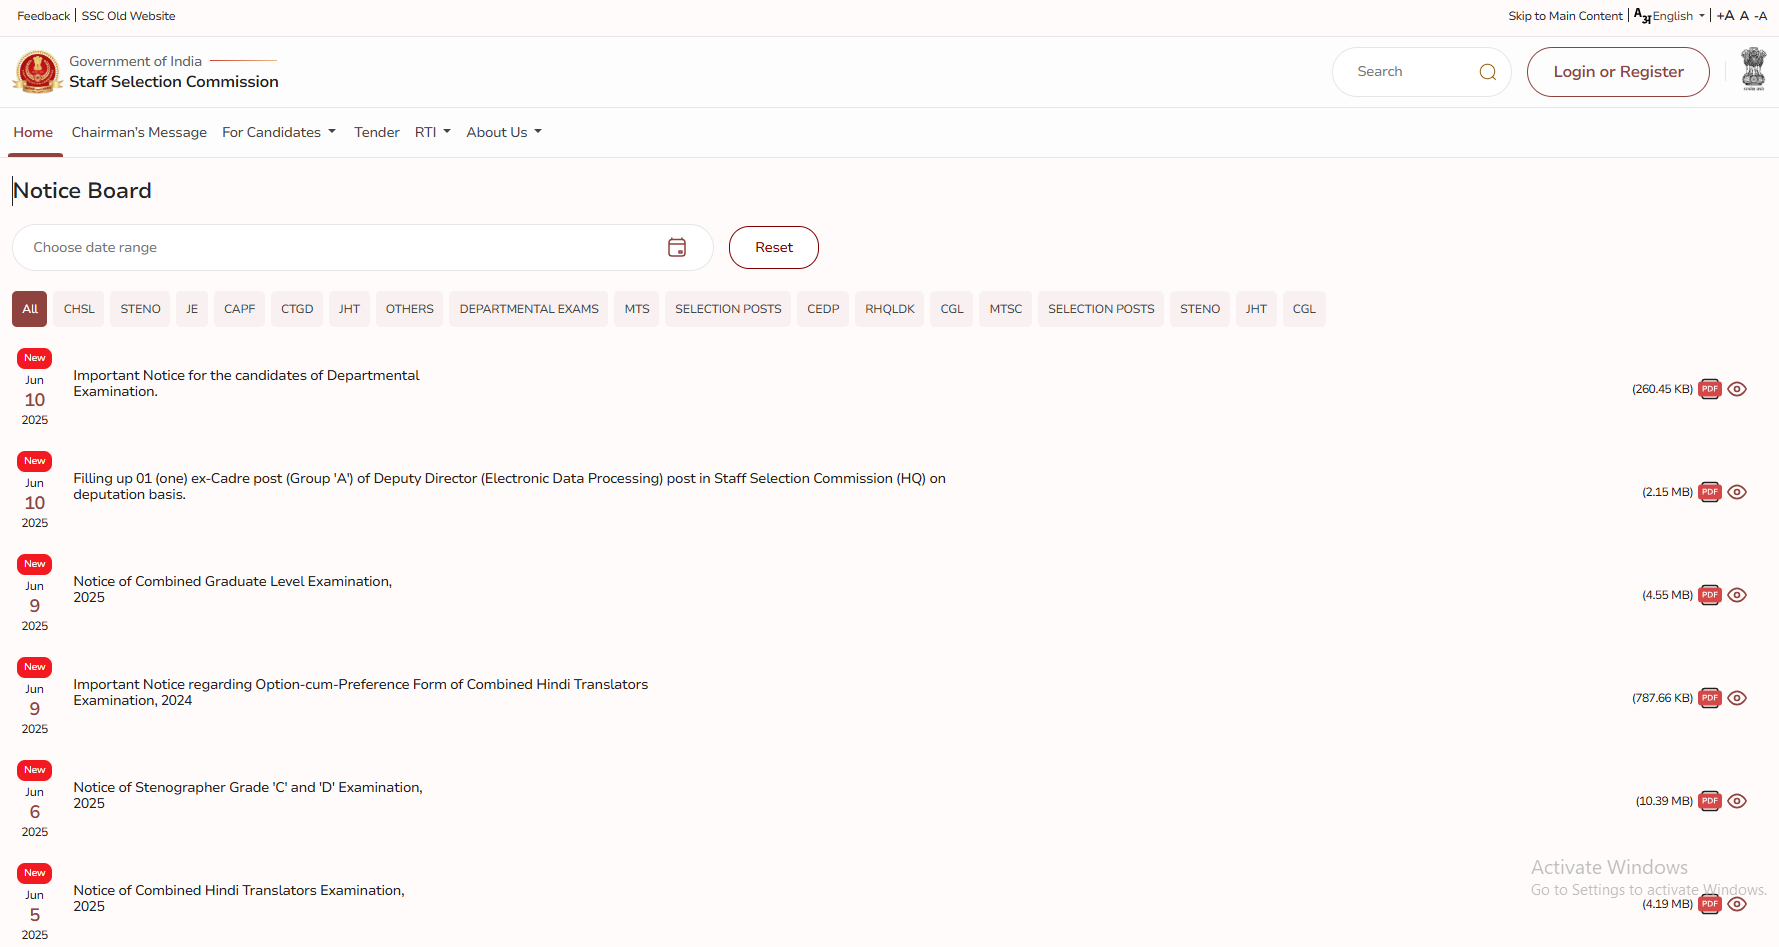Click the search magnifier icon

click(x=1487, y=72)
